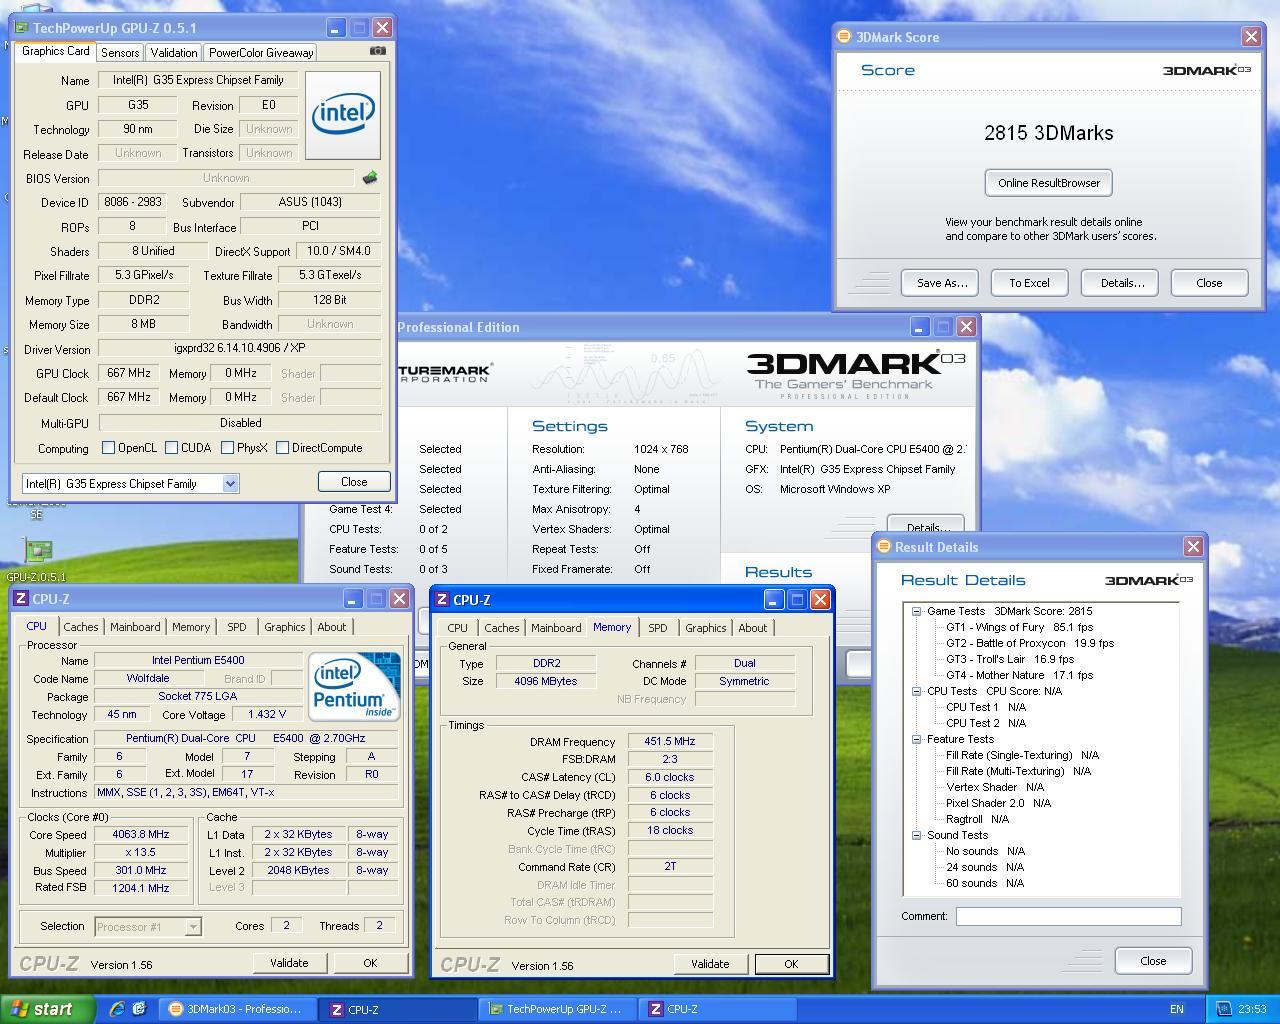The image size is (1280, 1024).
Task: Open the GPU selection dropdown in GPU-Z
Action: [230, 484]
